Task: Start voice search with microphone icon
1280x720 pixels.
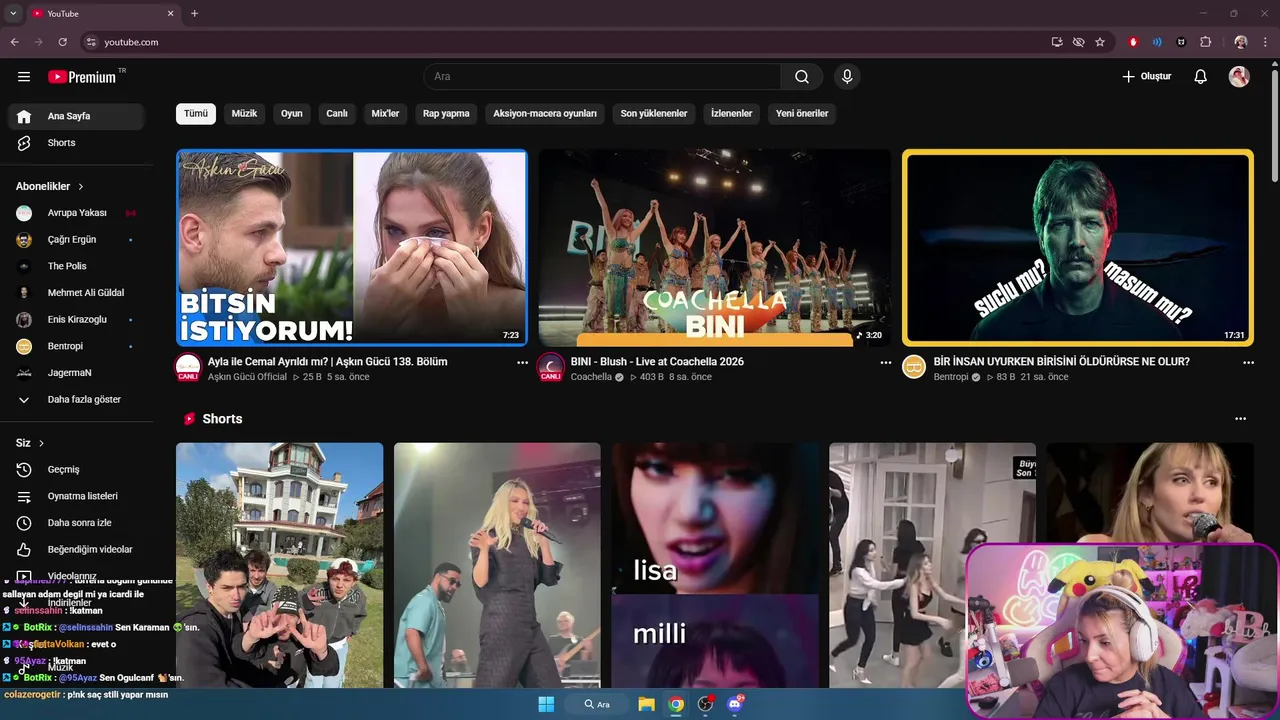Action: [x=847, y=77]
